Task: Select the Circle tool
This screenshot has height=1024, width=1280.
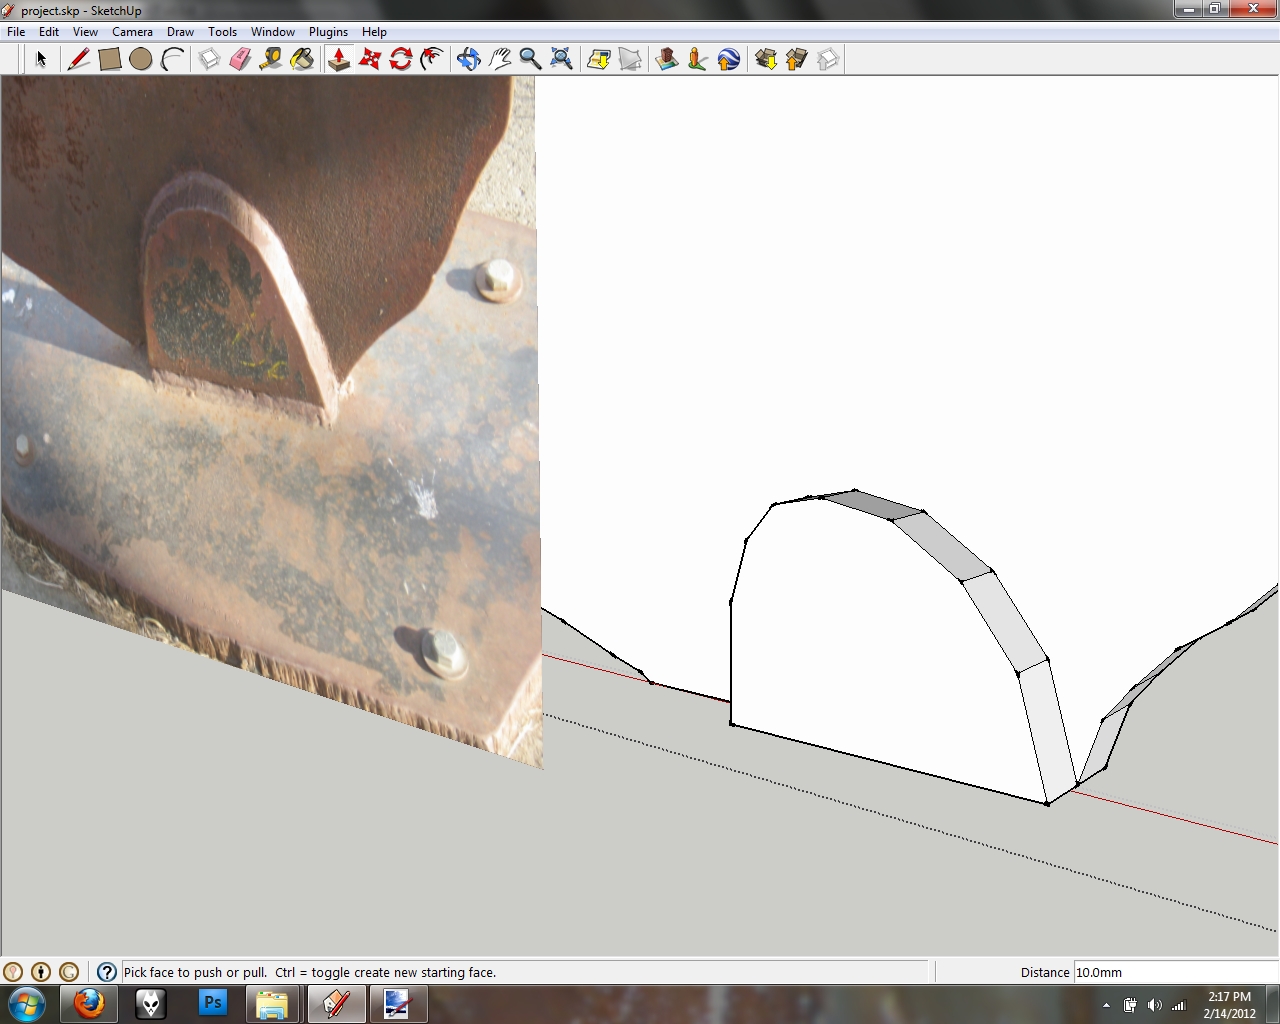Action: click(x=141, y=59)
